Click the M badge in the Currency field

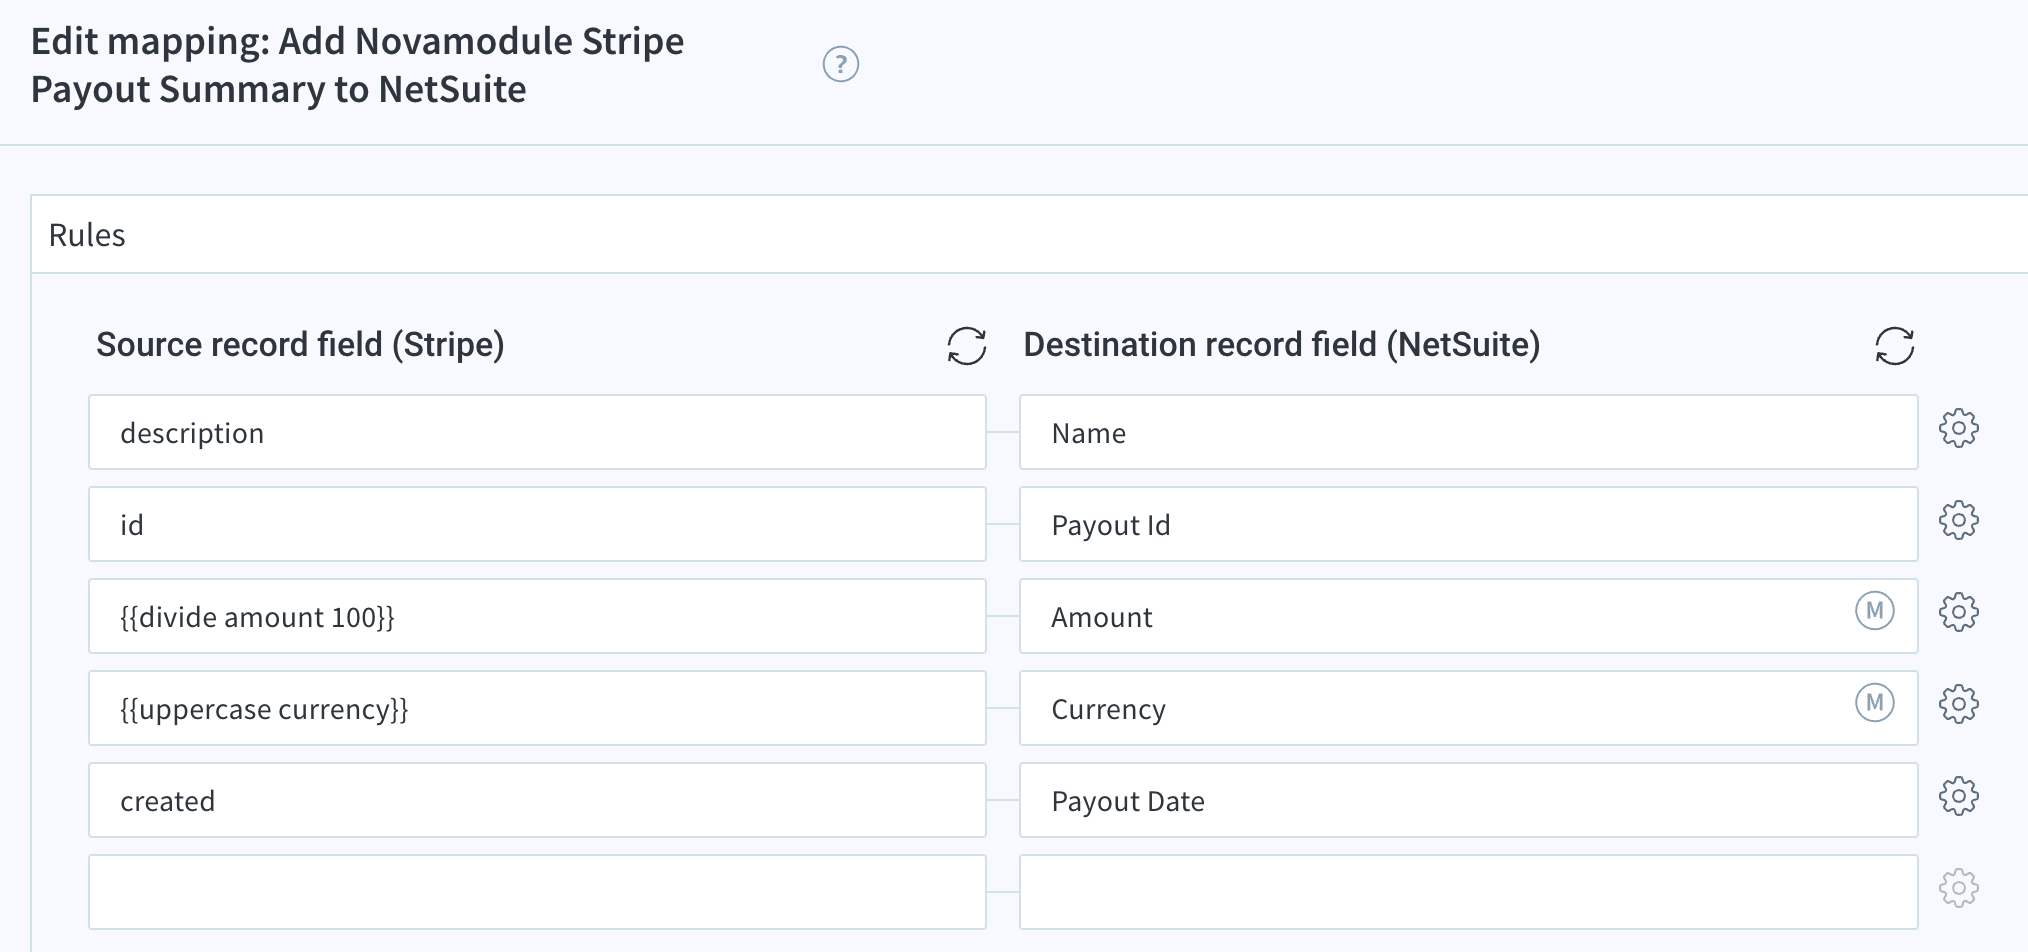point(1875,702)
